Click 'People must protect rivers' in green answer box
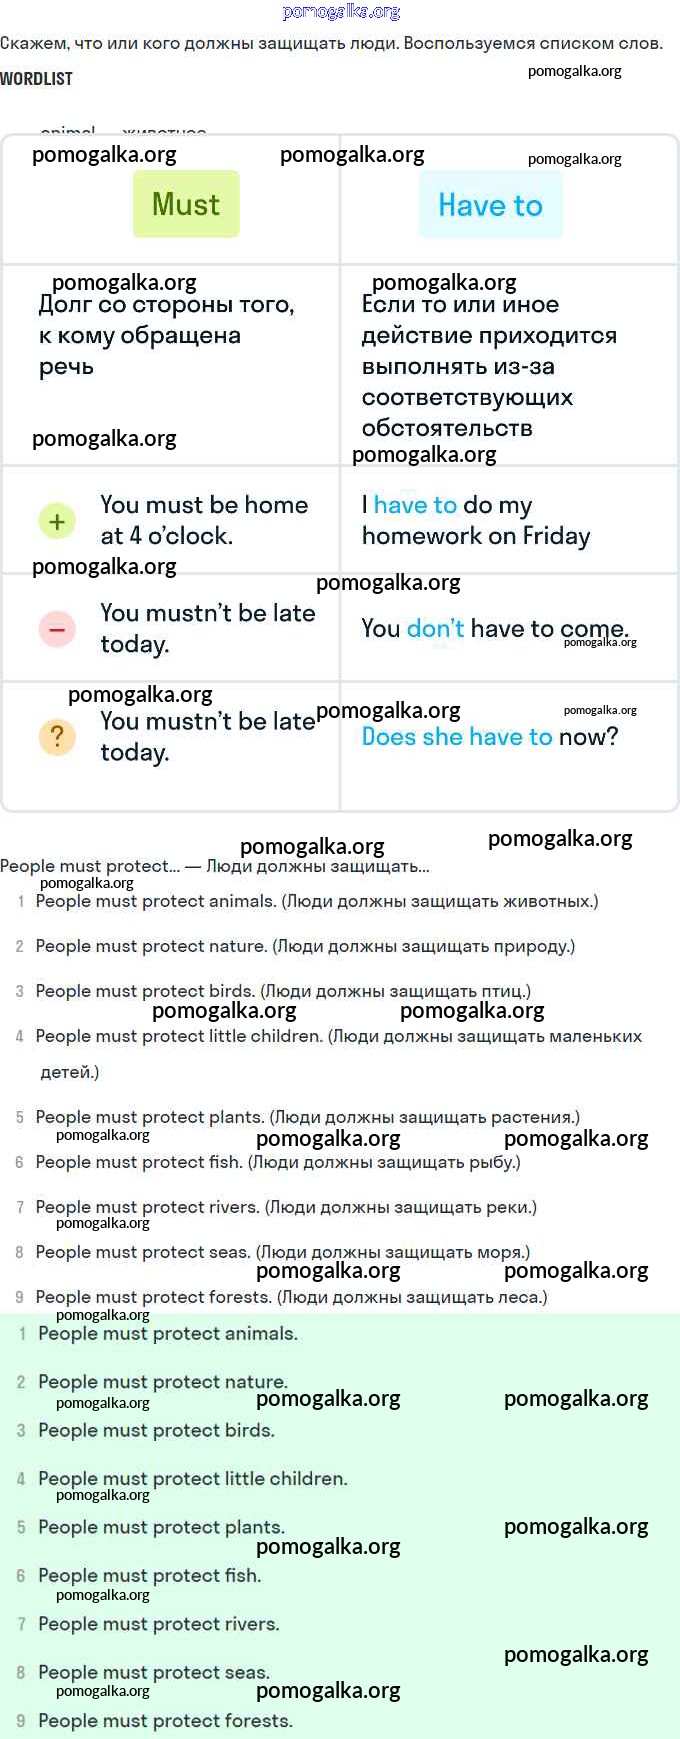The image size is (680, 1739). coord(159,1623)
